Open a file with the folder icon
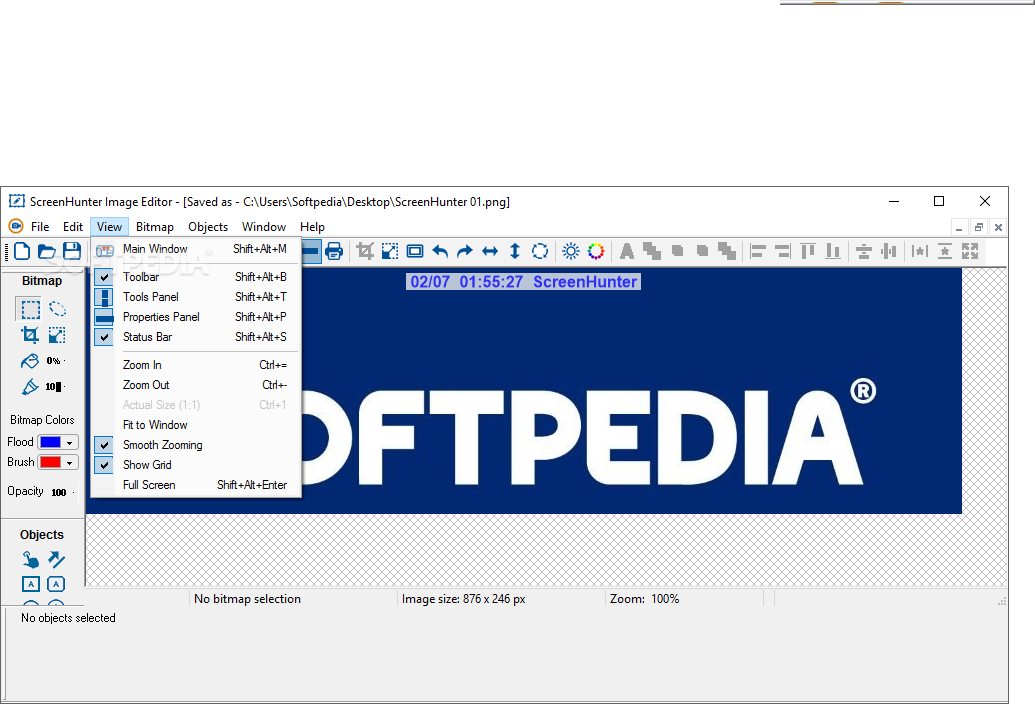The width and height of the screenshot is (1035, 704). [x=47, y=251]
